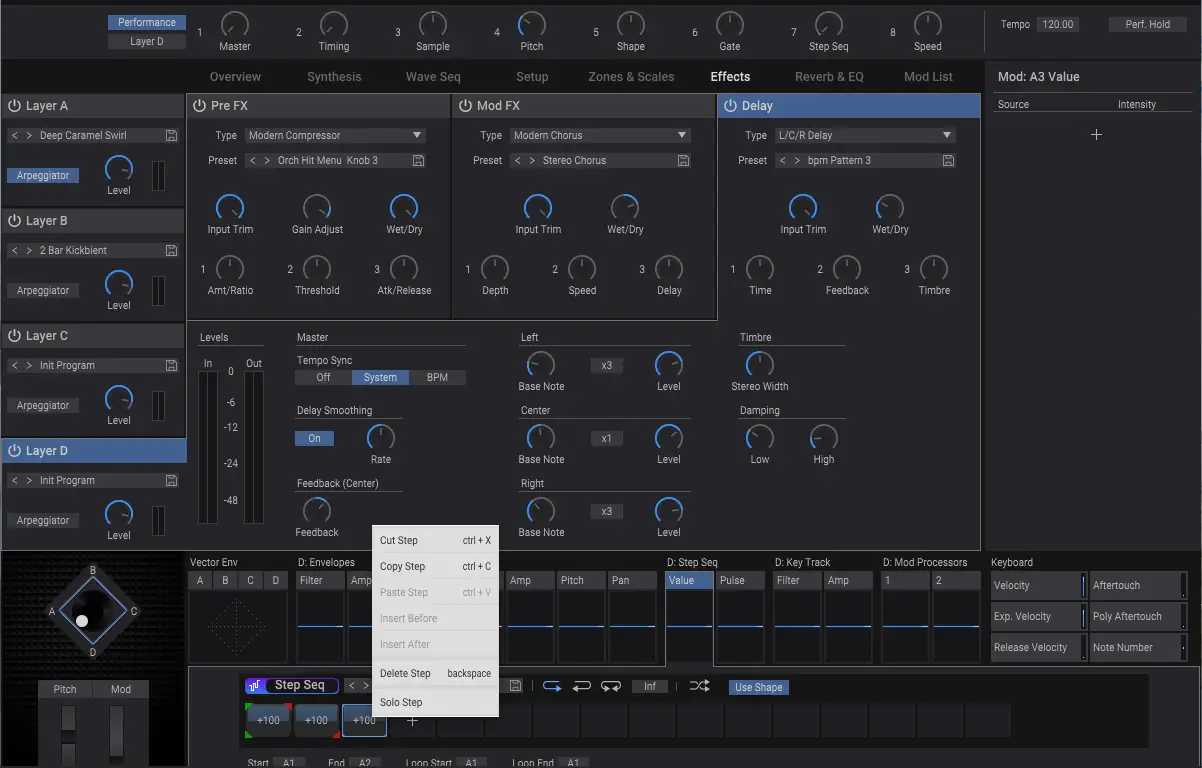Click the random step order shuffle icon
The image size is (1202, 768).
(x=700, y=686)
